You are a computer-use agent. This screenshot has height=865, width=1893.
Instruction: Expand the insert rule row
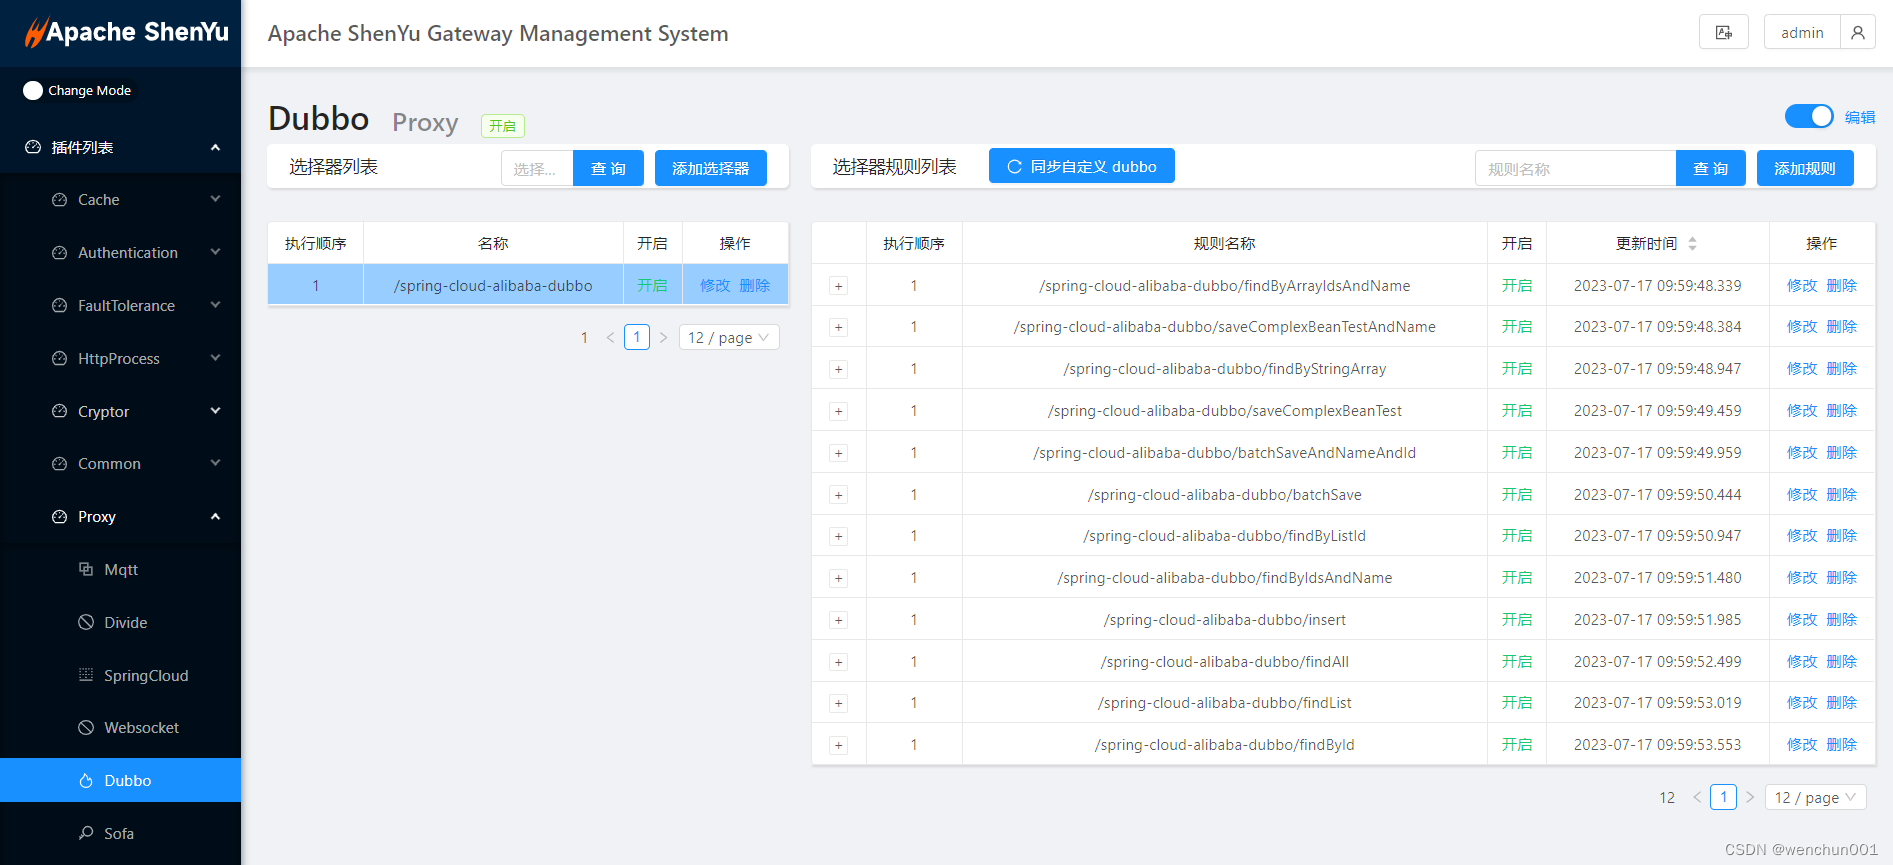(839, 620)
